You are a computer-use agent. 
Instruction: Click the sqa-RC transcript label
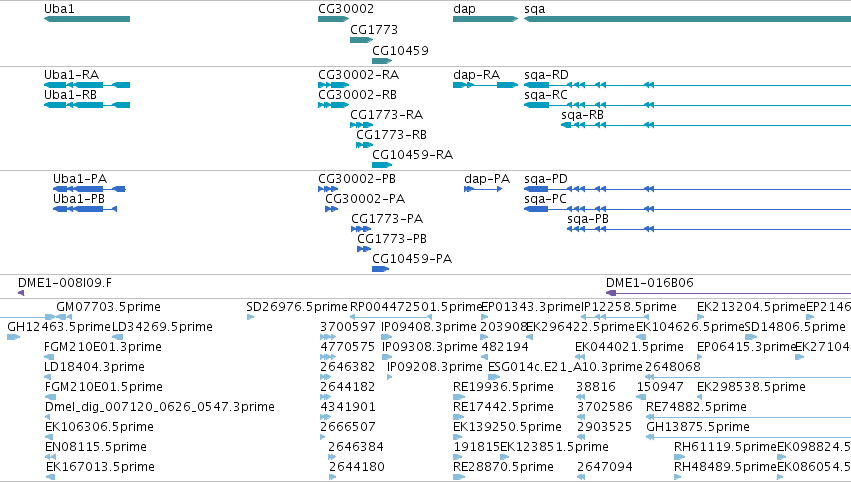[x=545, y=95]
